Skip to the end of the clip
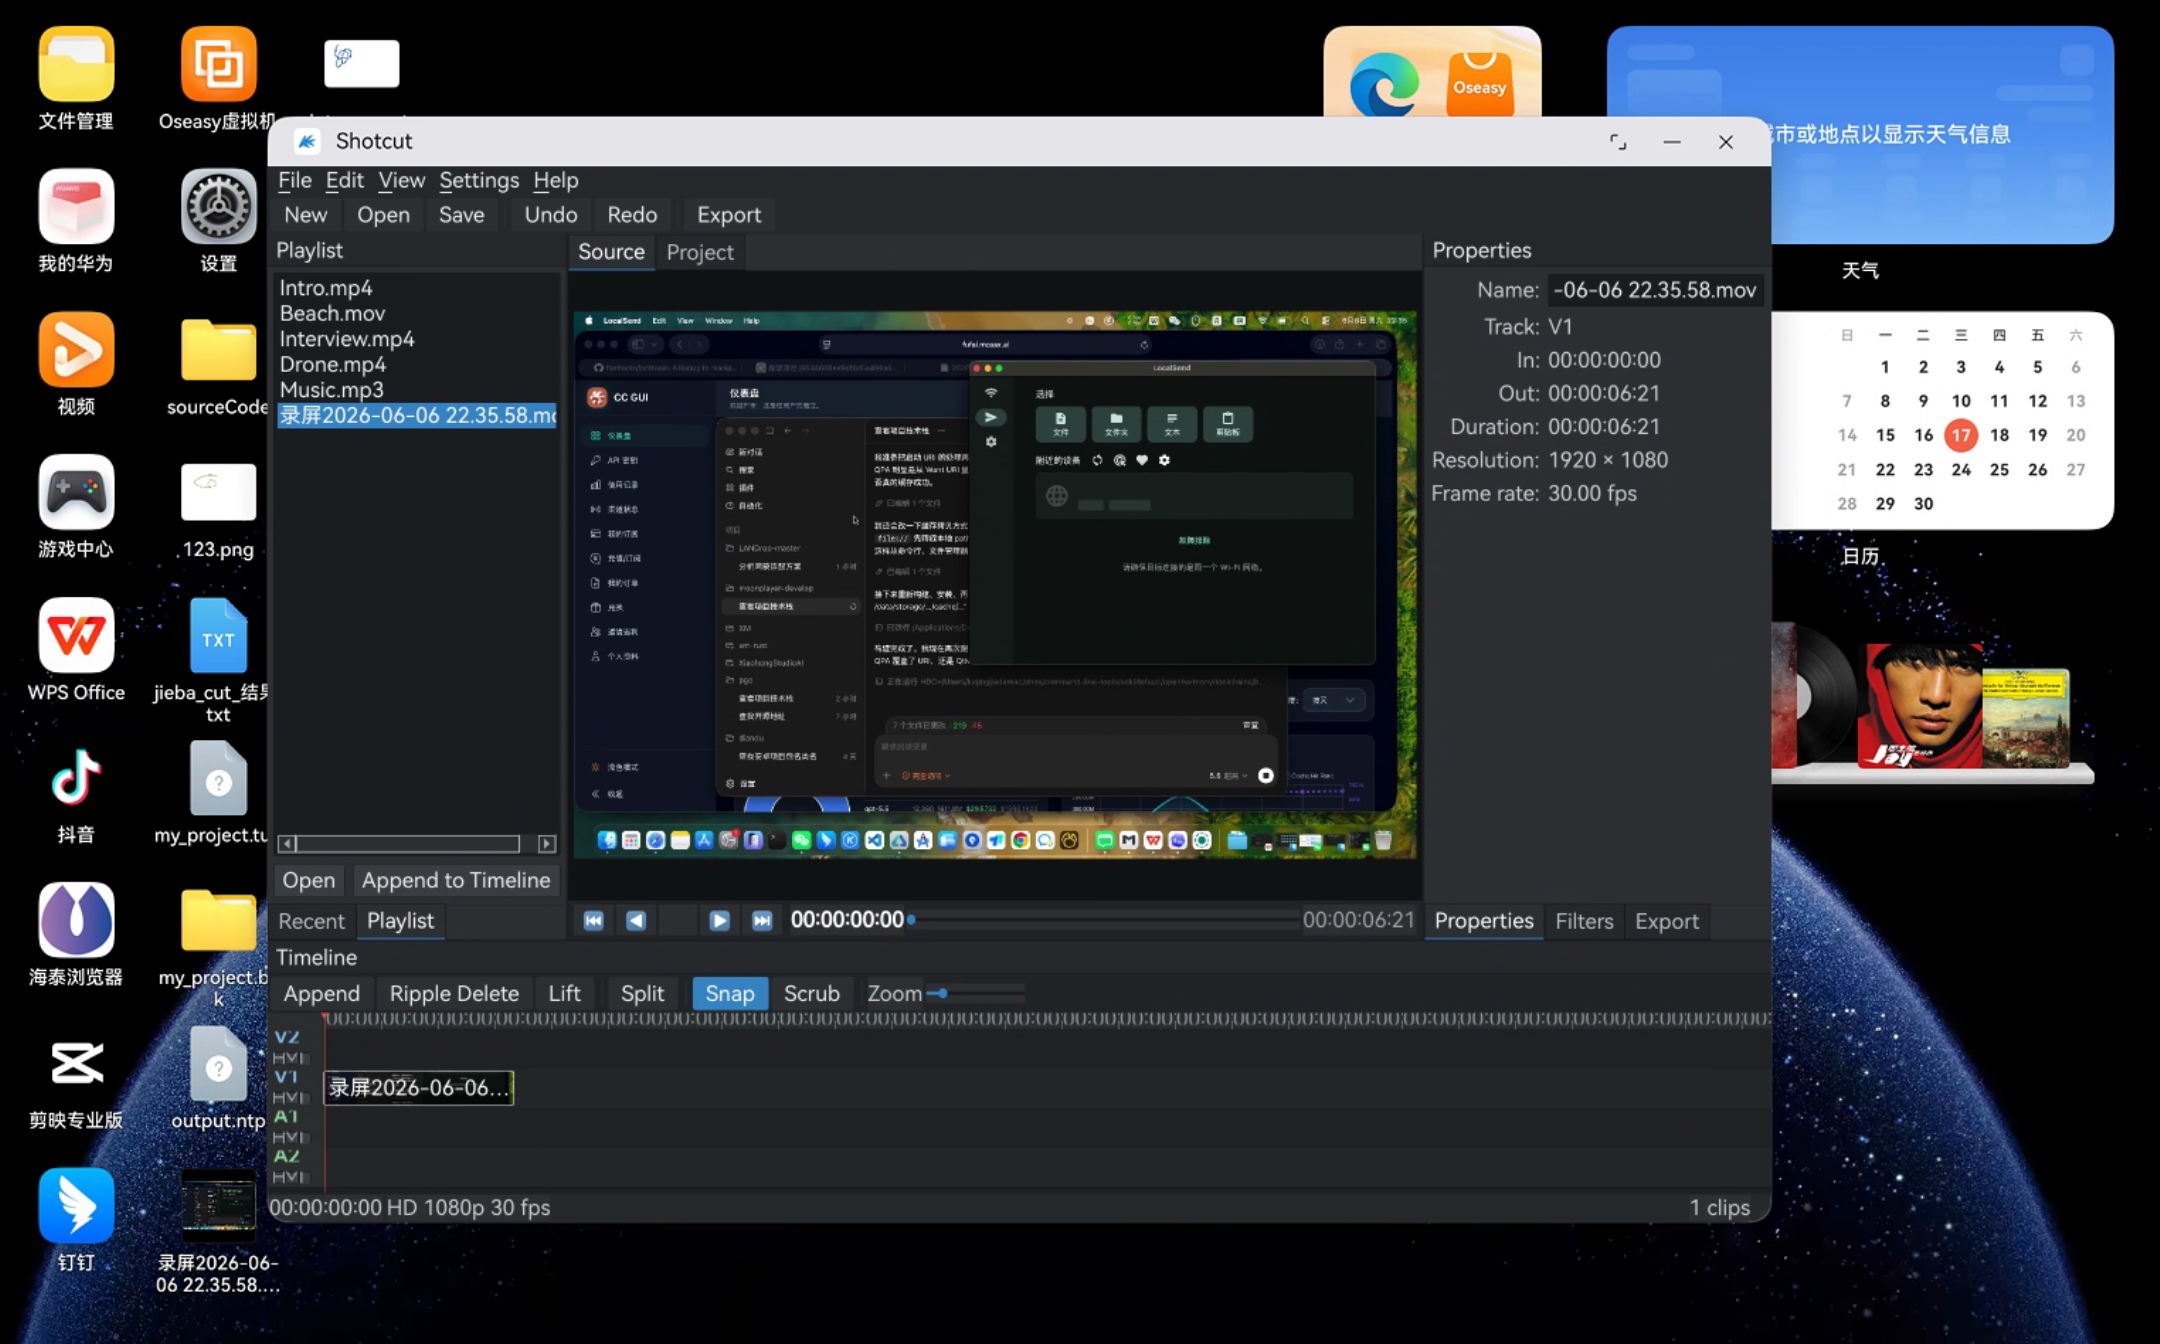The width and height of the screenshot is (2160, 1344). [762, 920]
